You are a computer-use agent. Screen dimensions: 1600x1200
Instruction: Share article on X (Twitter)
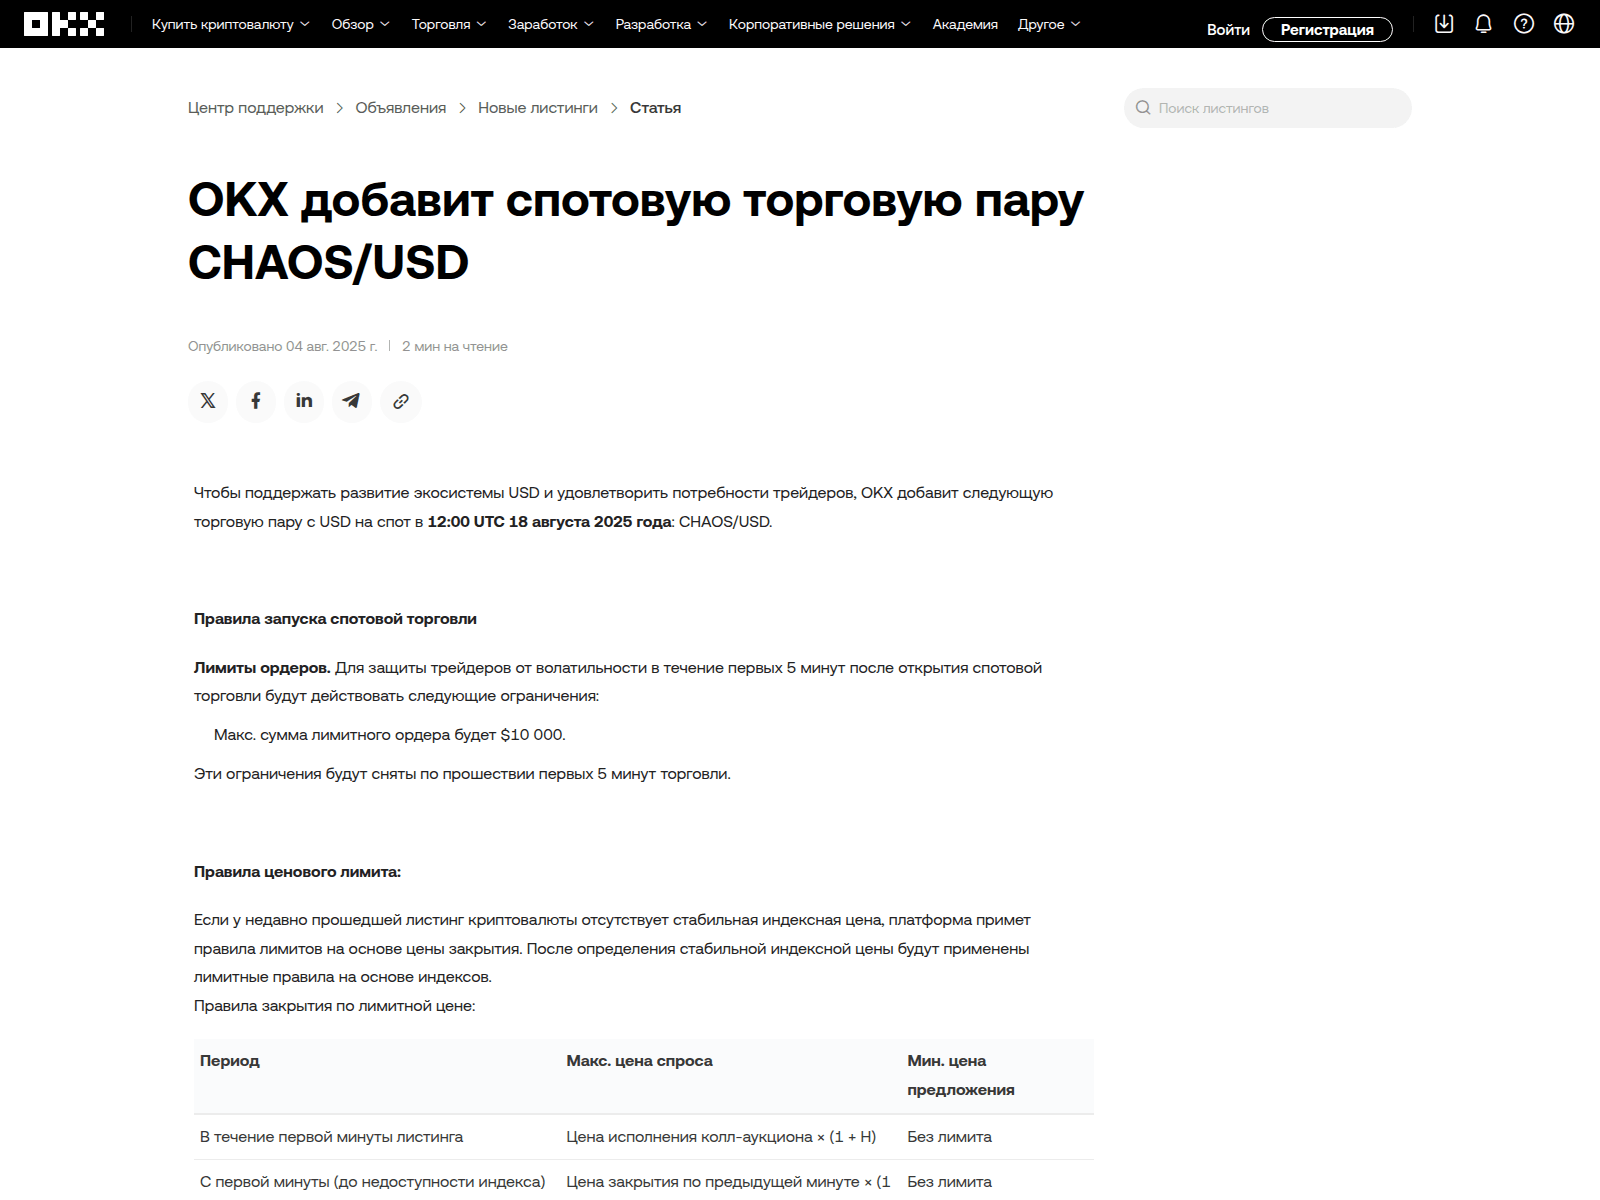pos(208,401)
